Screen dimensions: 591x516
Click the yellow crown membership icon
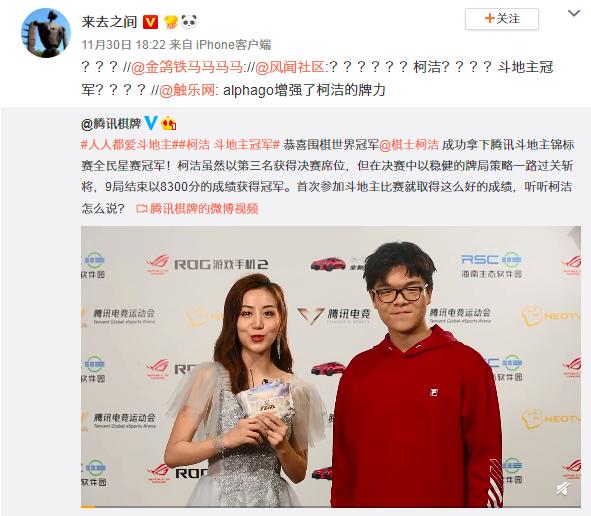(171, 22)
